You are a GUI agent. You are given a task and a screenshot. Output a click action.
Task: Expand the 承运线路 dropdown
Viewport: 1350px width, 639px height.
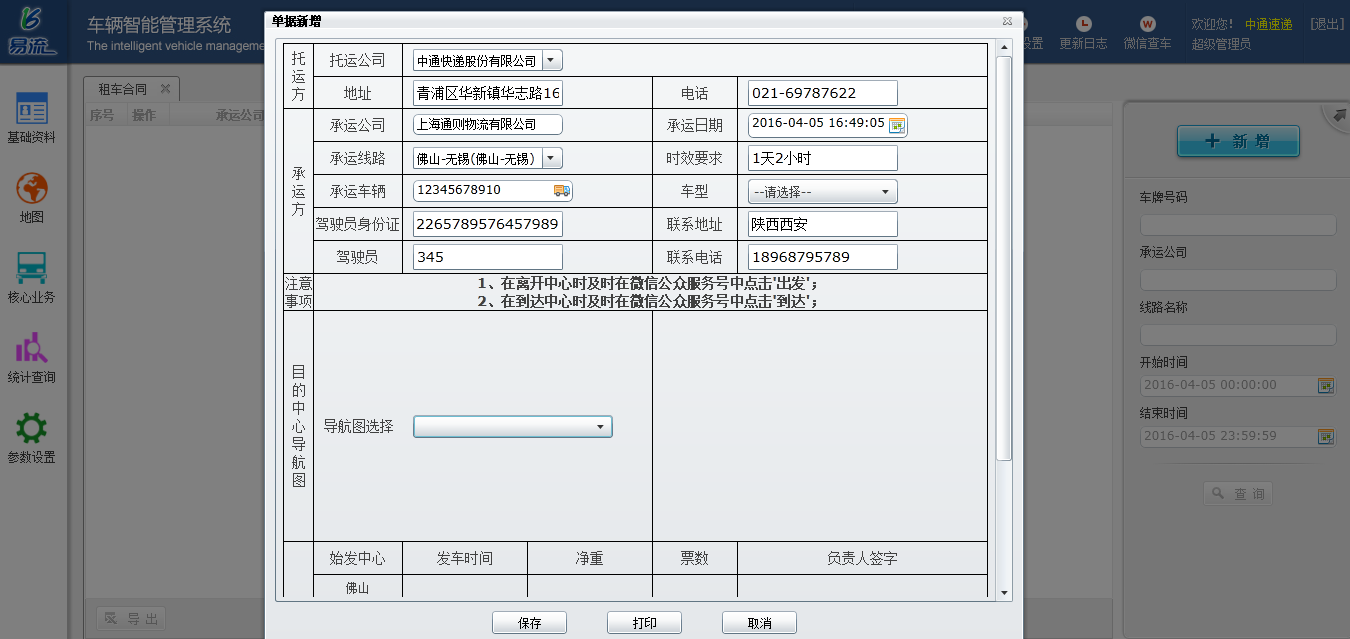click(552, 158)
